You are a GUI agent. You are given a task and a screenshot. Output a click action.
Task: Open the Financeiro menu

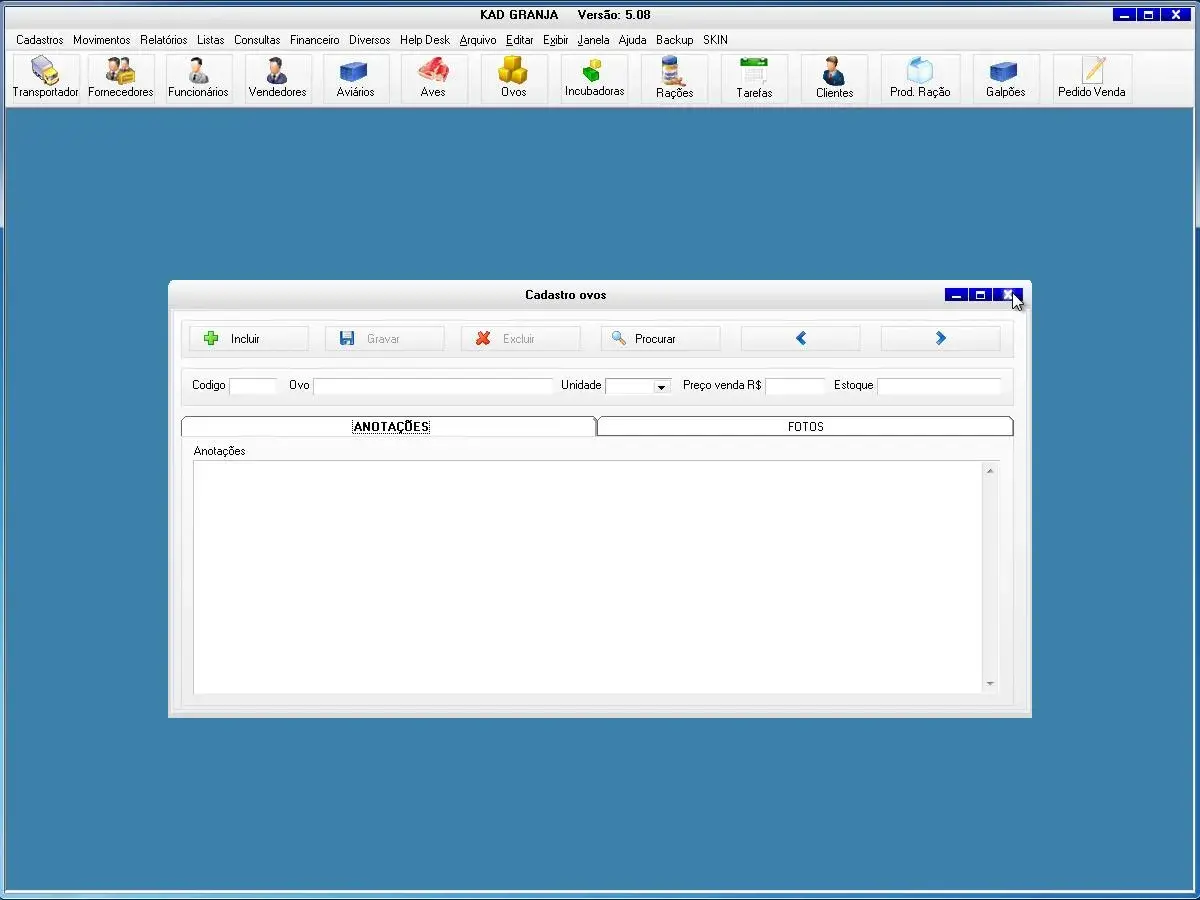pos(315,40)
